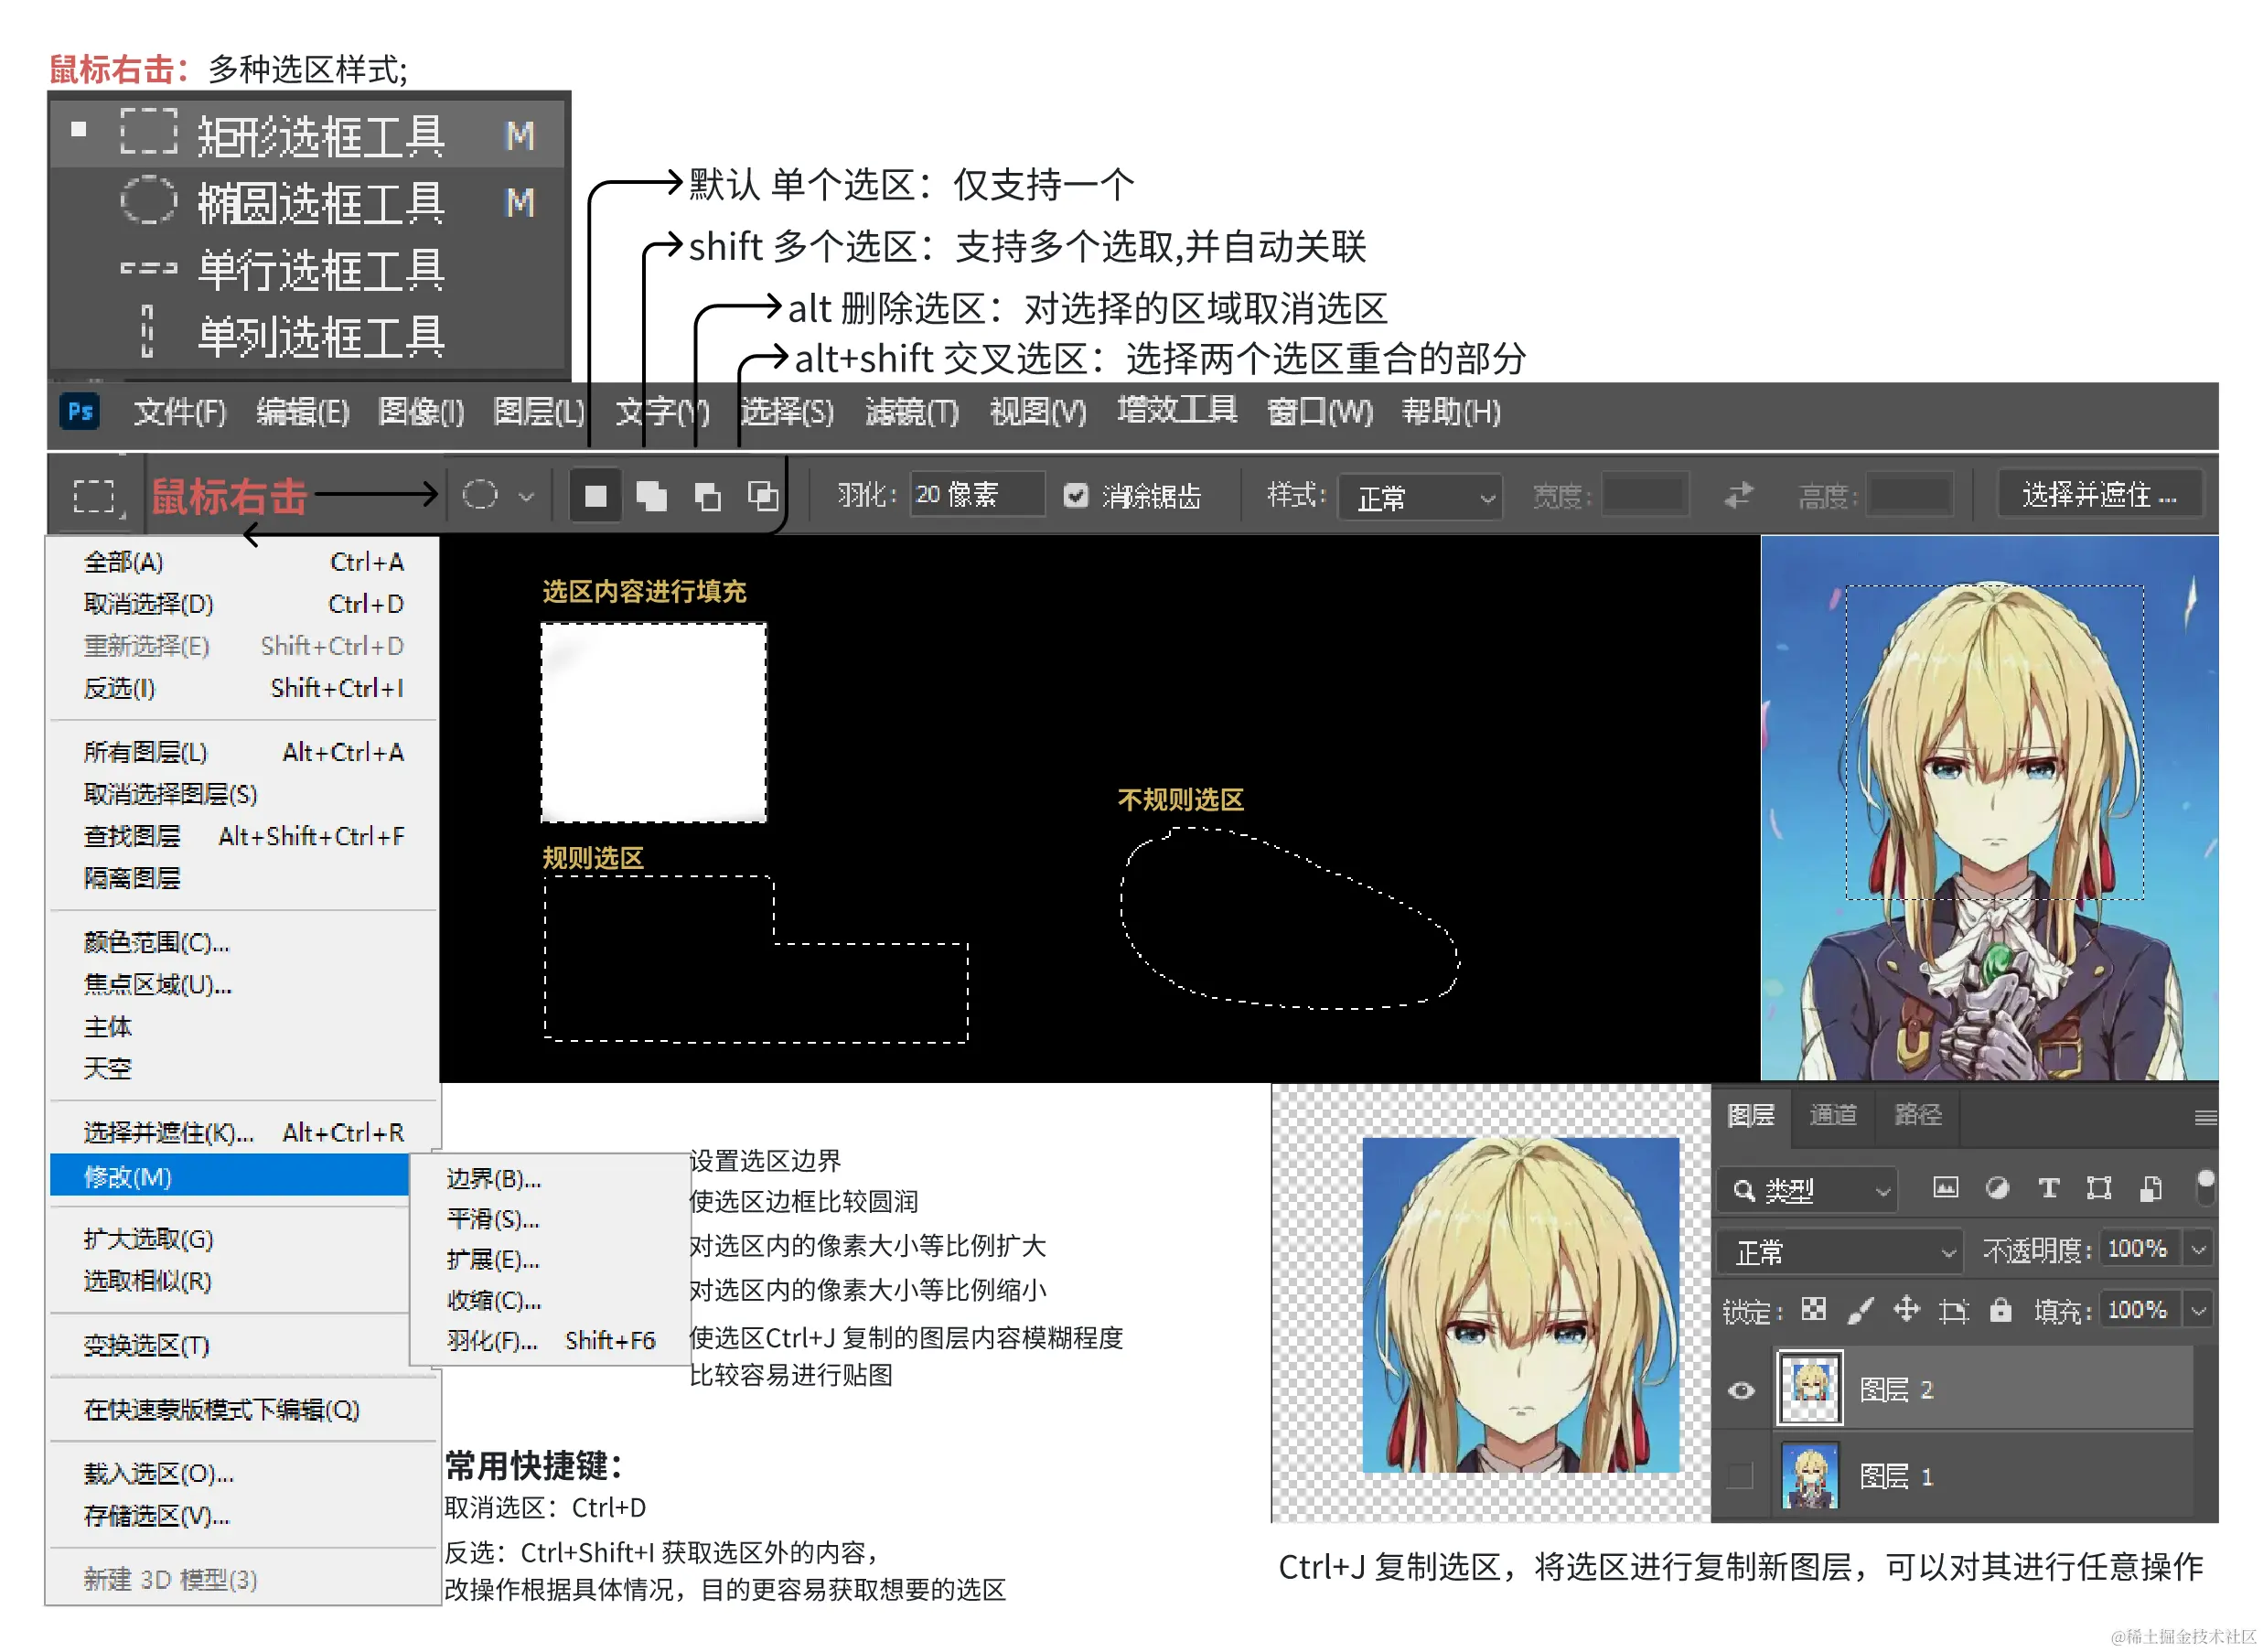The height and width of the screenshot is (1652, 2263).
Task: Click the lock all padlock icon
Action: [2001, 1310]
